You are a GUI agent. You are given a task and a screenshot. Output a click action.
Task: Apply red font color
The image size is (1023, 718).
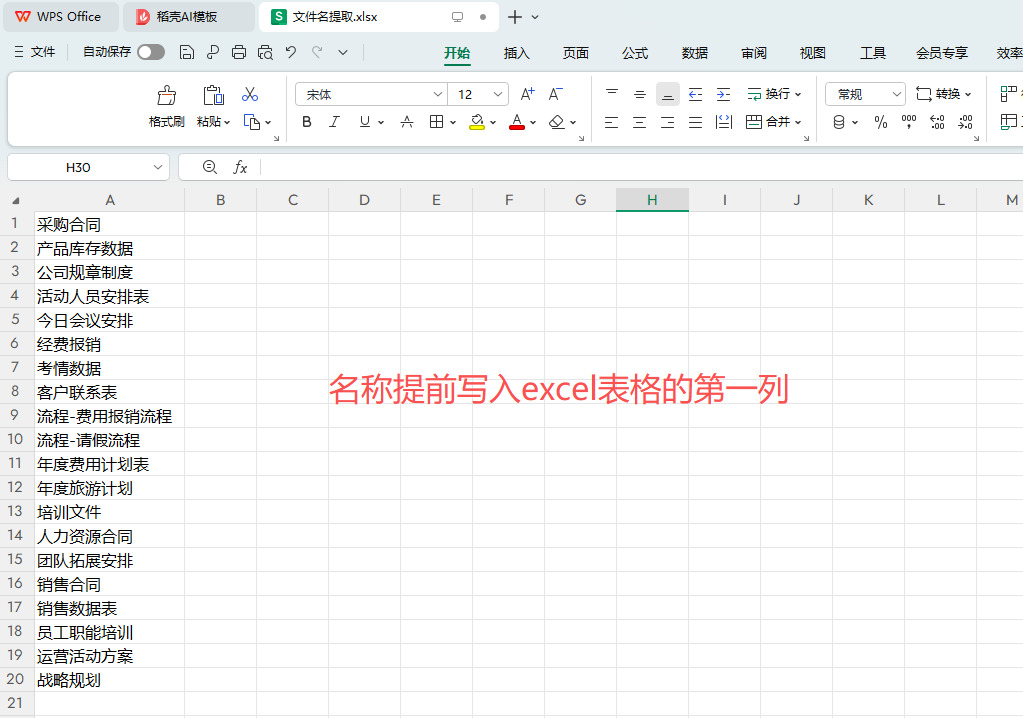click(517, 122)
